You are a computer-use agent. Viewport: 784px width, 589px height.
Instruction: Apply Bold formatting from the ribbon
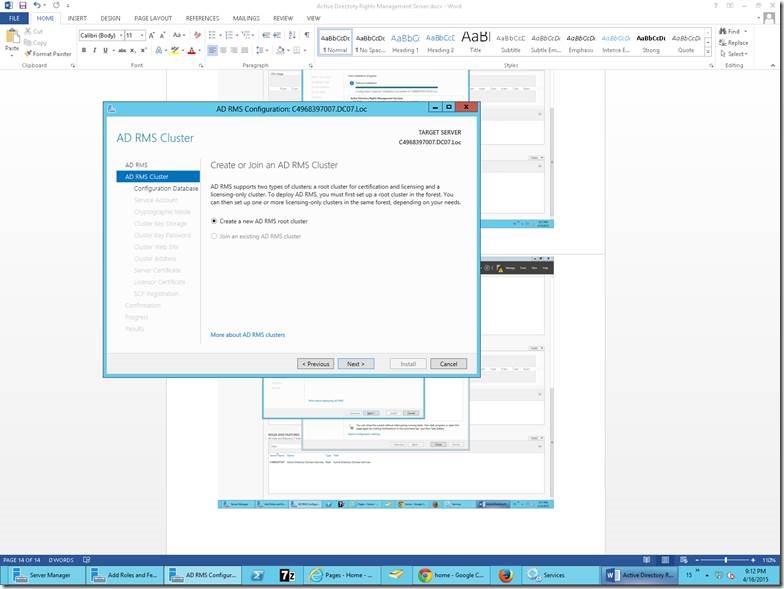point(84,50)
